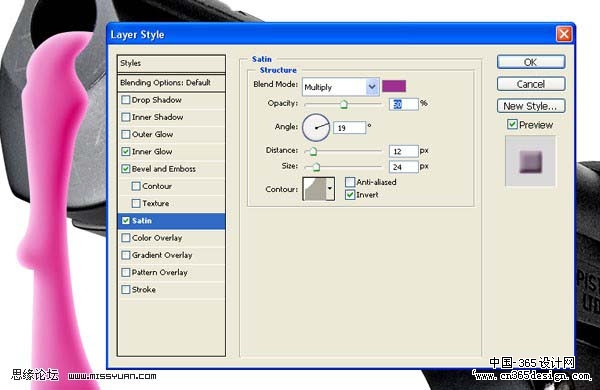Click the Opacity slider handle
Screen dimensions: 600x390
[x=344, y=104]
